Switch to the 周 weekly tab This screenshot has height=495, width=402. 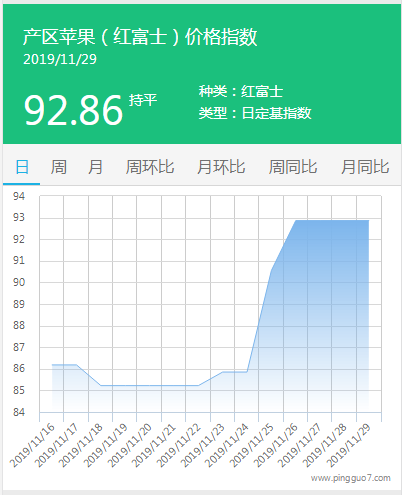point(59,167)
